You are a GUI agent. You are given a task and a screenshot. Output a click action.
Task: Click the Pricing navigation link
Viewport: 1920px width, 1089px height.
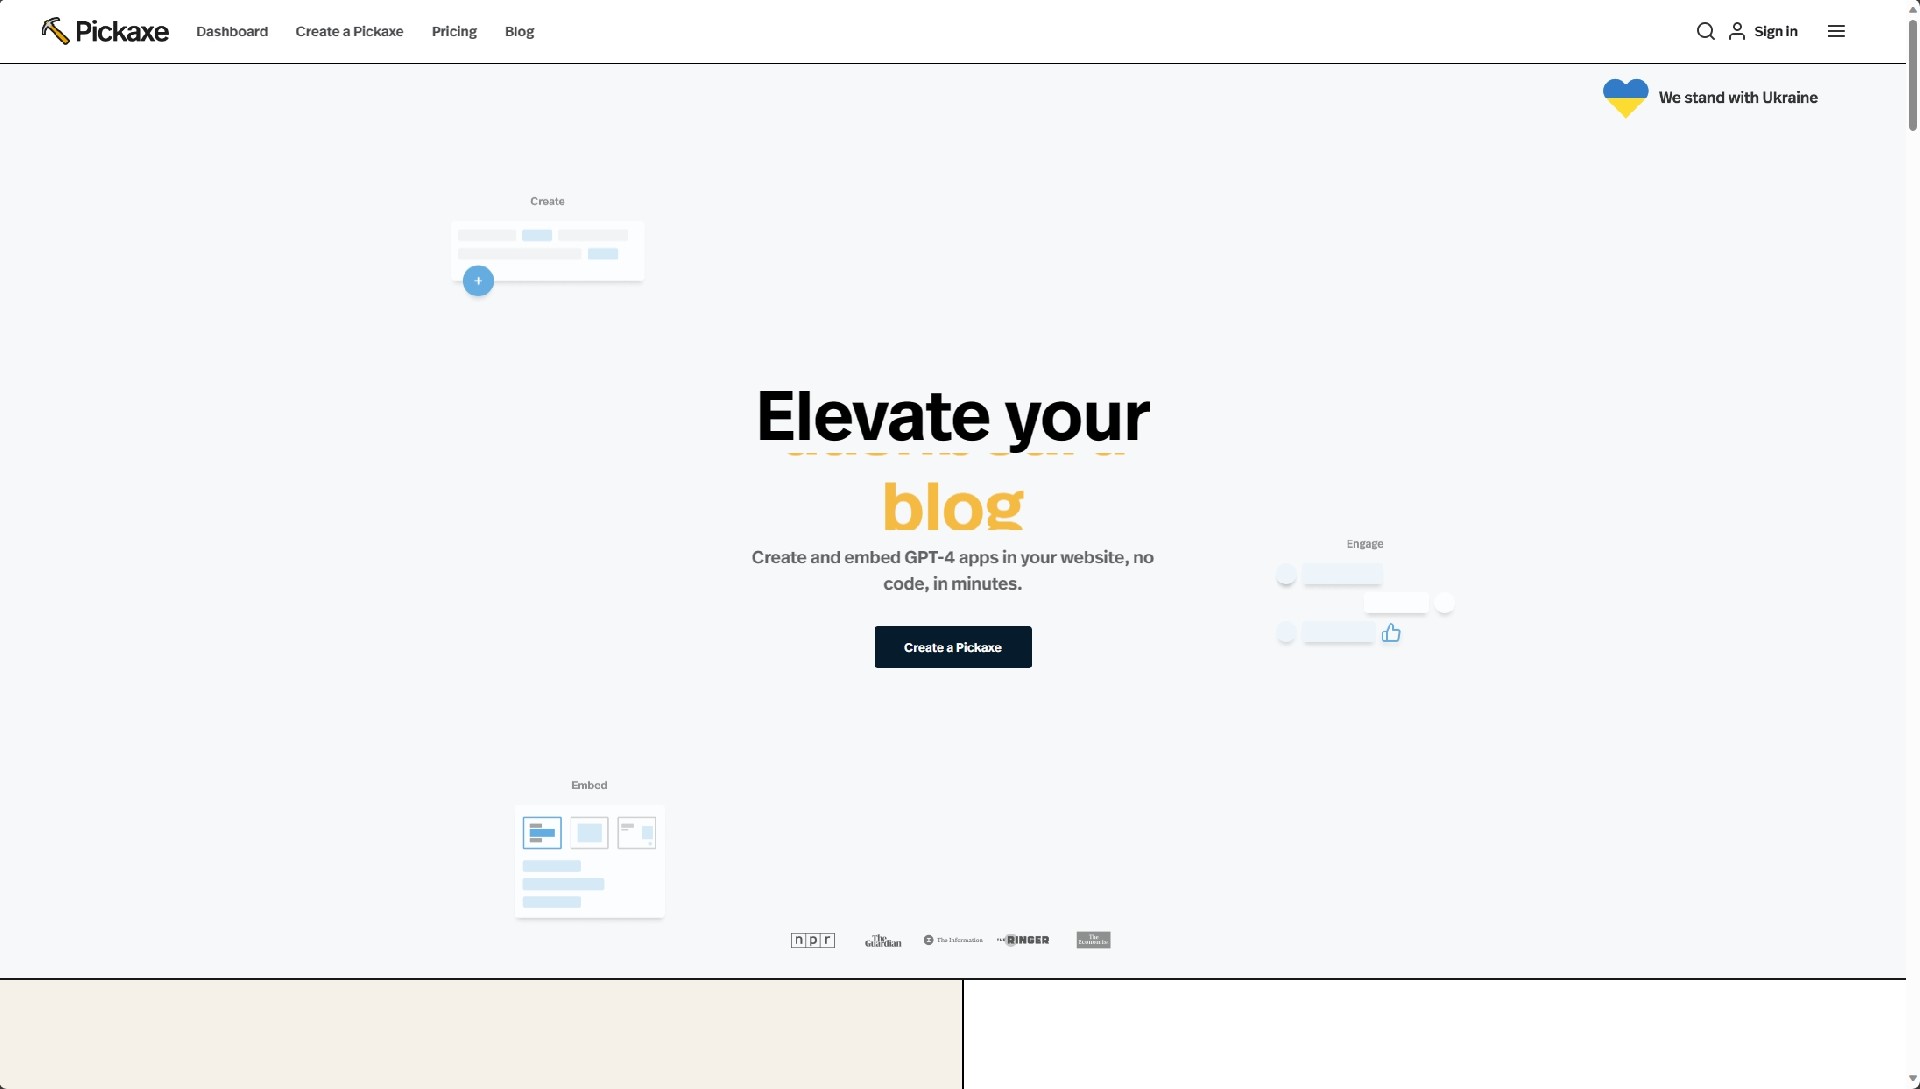(x=454, y=32)
